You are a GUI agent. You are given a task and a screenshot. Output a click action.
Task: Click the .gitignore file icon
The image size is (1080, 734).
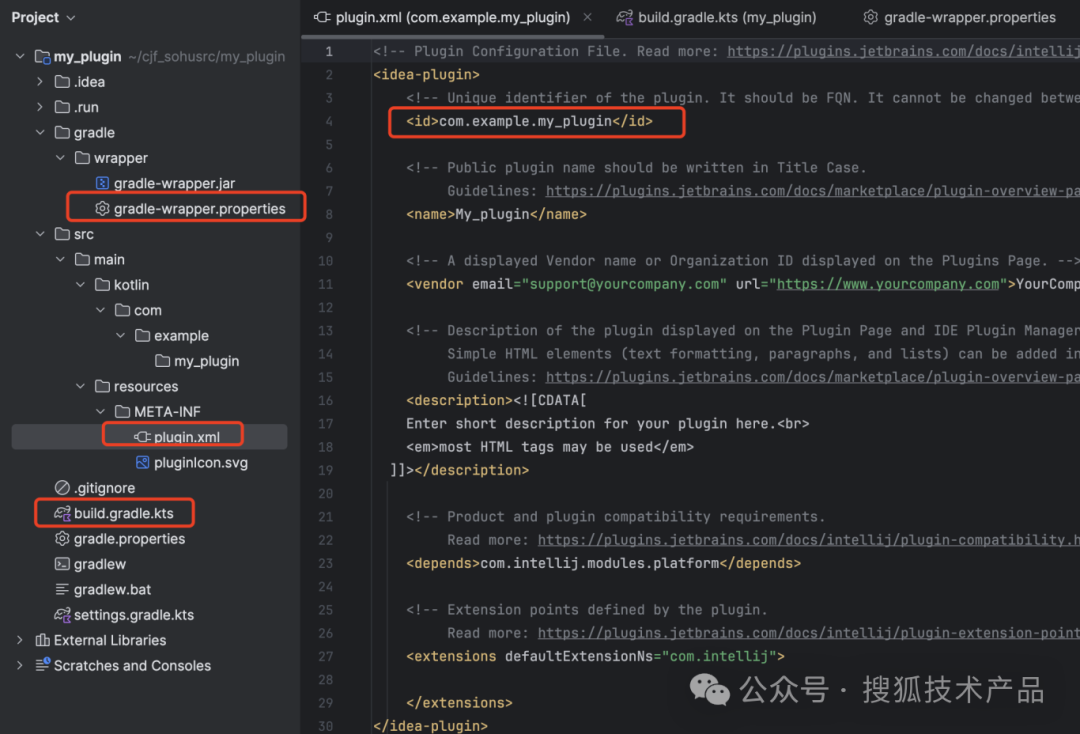pyautogui.click(x=63, y=487)
